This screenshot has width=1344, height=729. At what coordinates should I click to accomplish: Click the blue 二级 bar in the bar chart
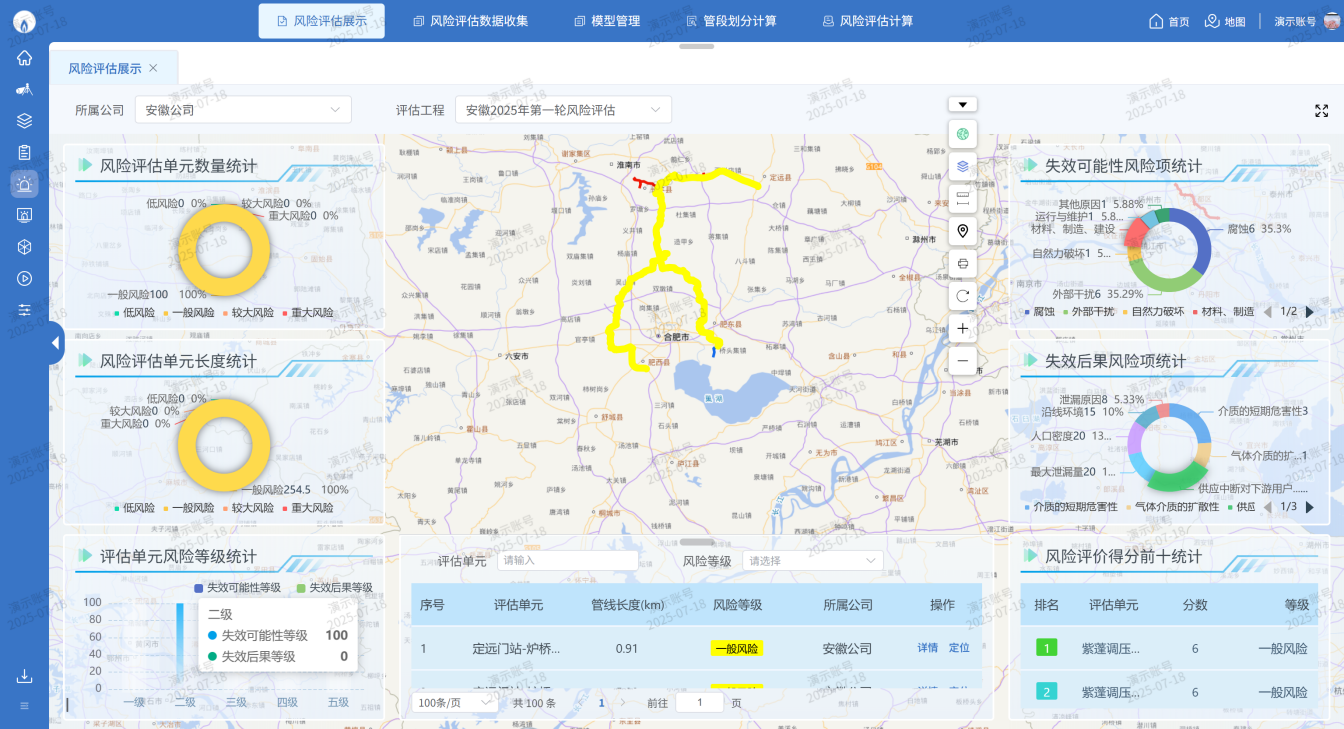[180, 645]
